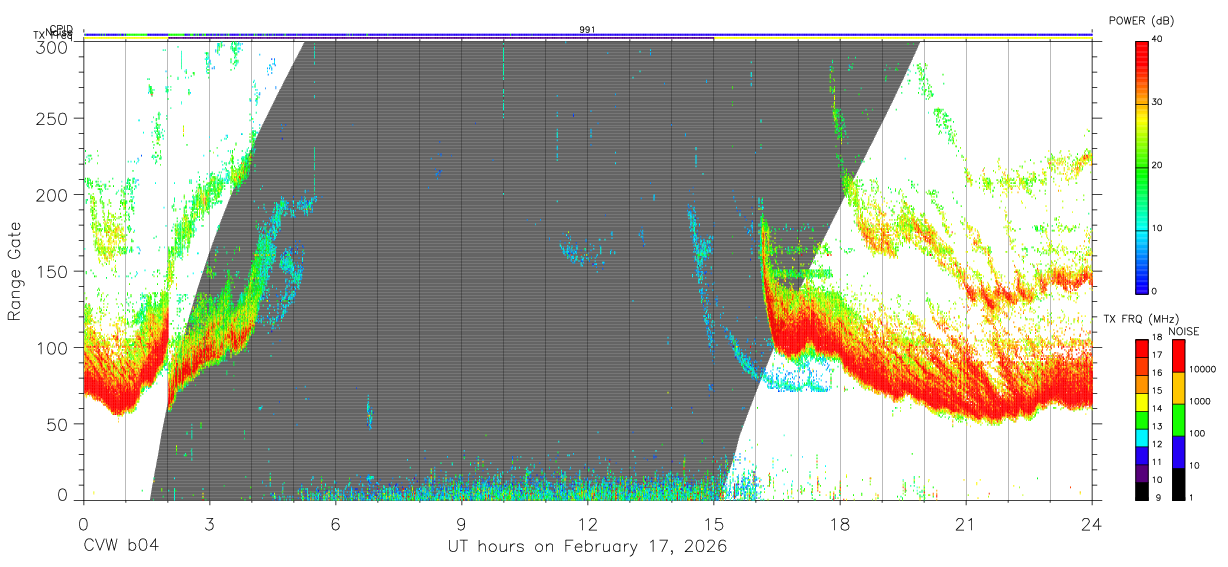
Task: Click the 14 label on the TX FRQ scale
Action: tap(1157, 409)
